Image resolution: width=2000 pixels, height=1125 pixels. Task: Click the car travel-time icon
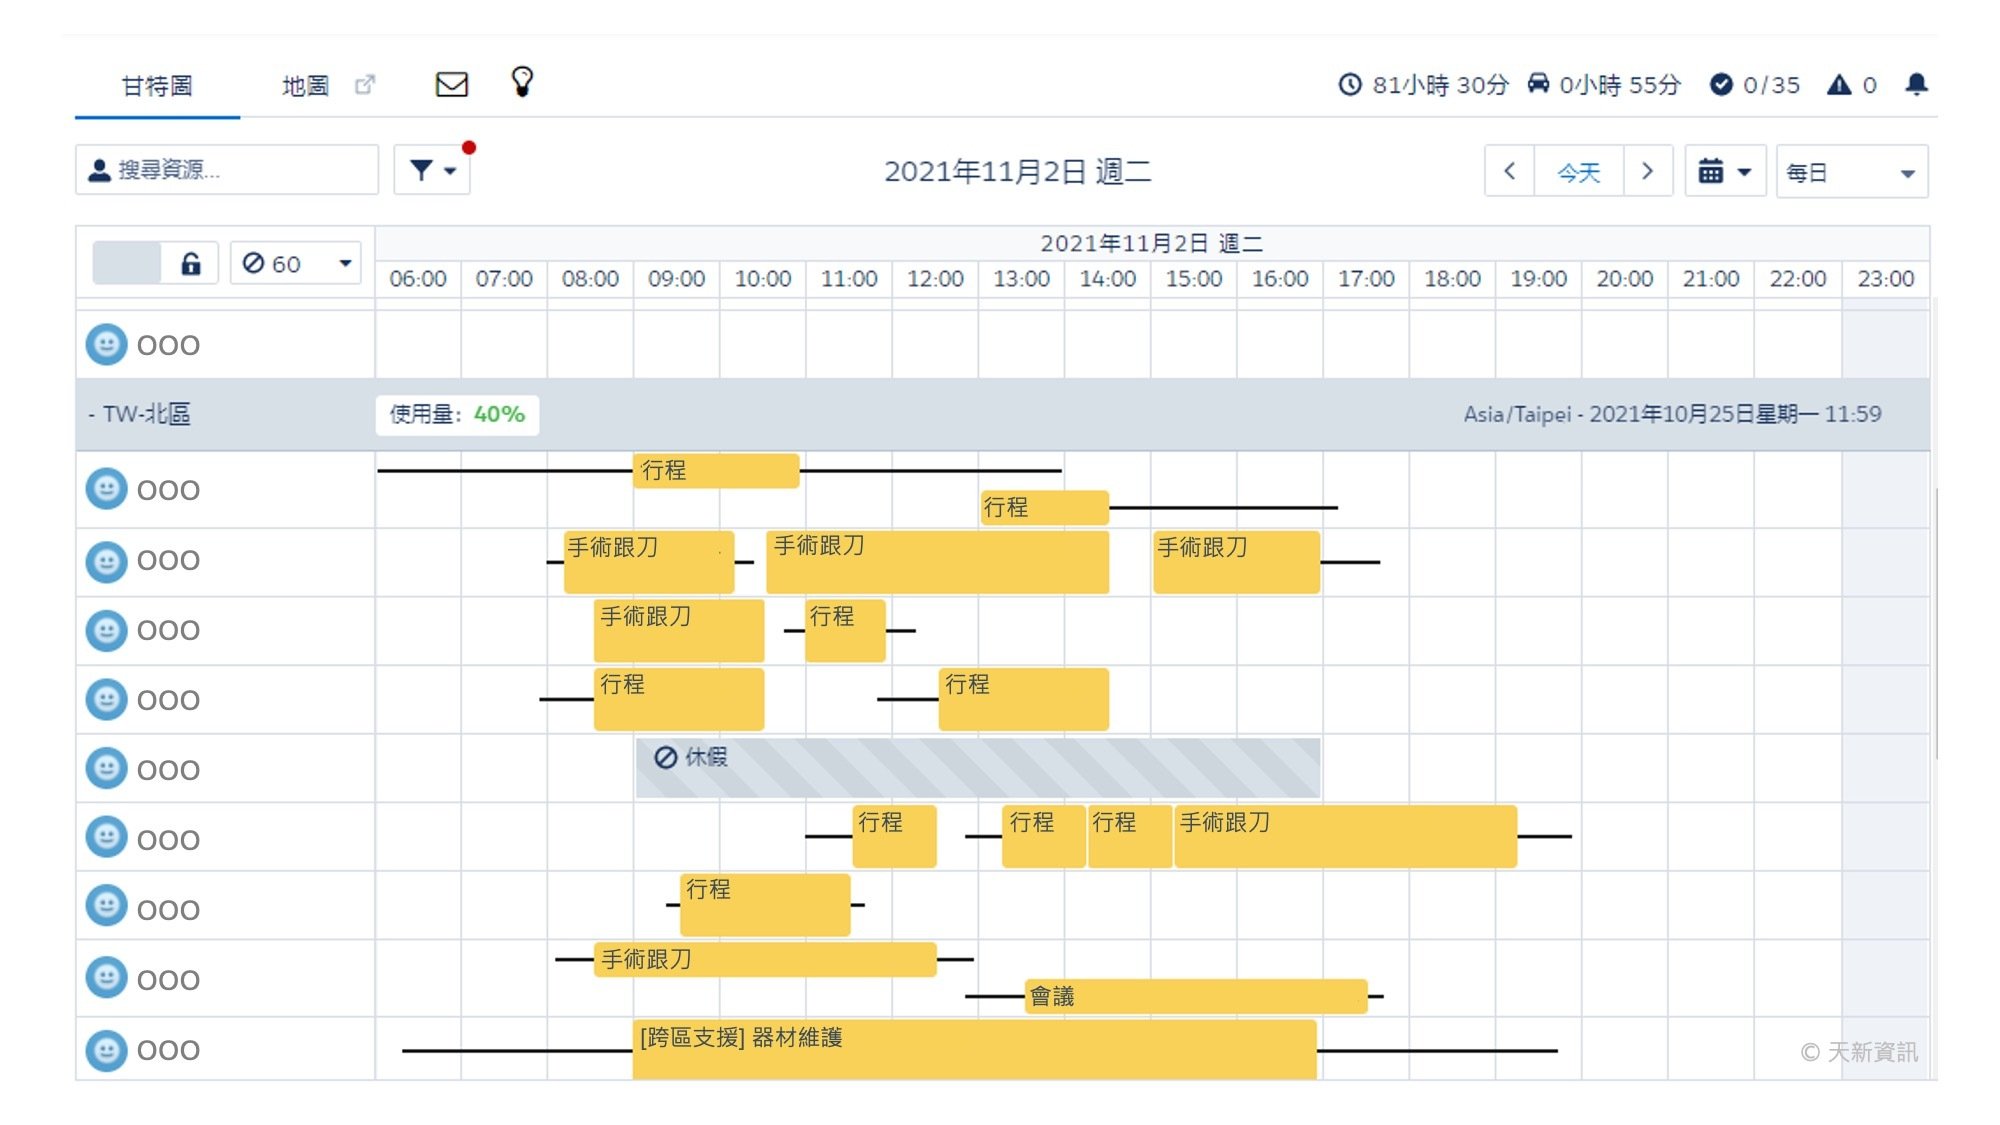tap(1537, 86)
